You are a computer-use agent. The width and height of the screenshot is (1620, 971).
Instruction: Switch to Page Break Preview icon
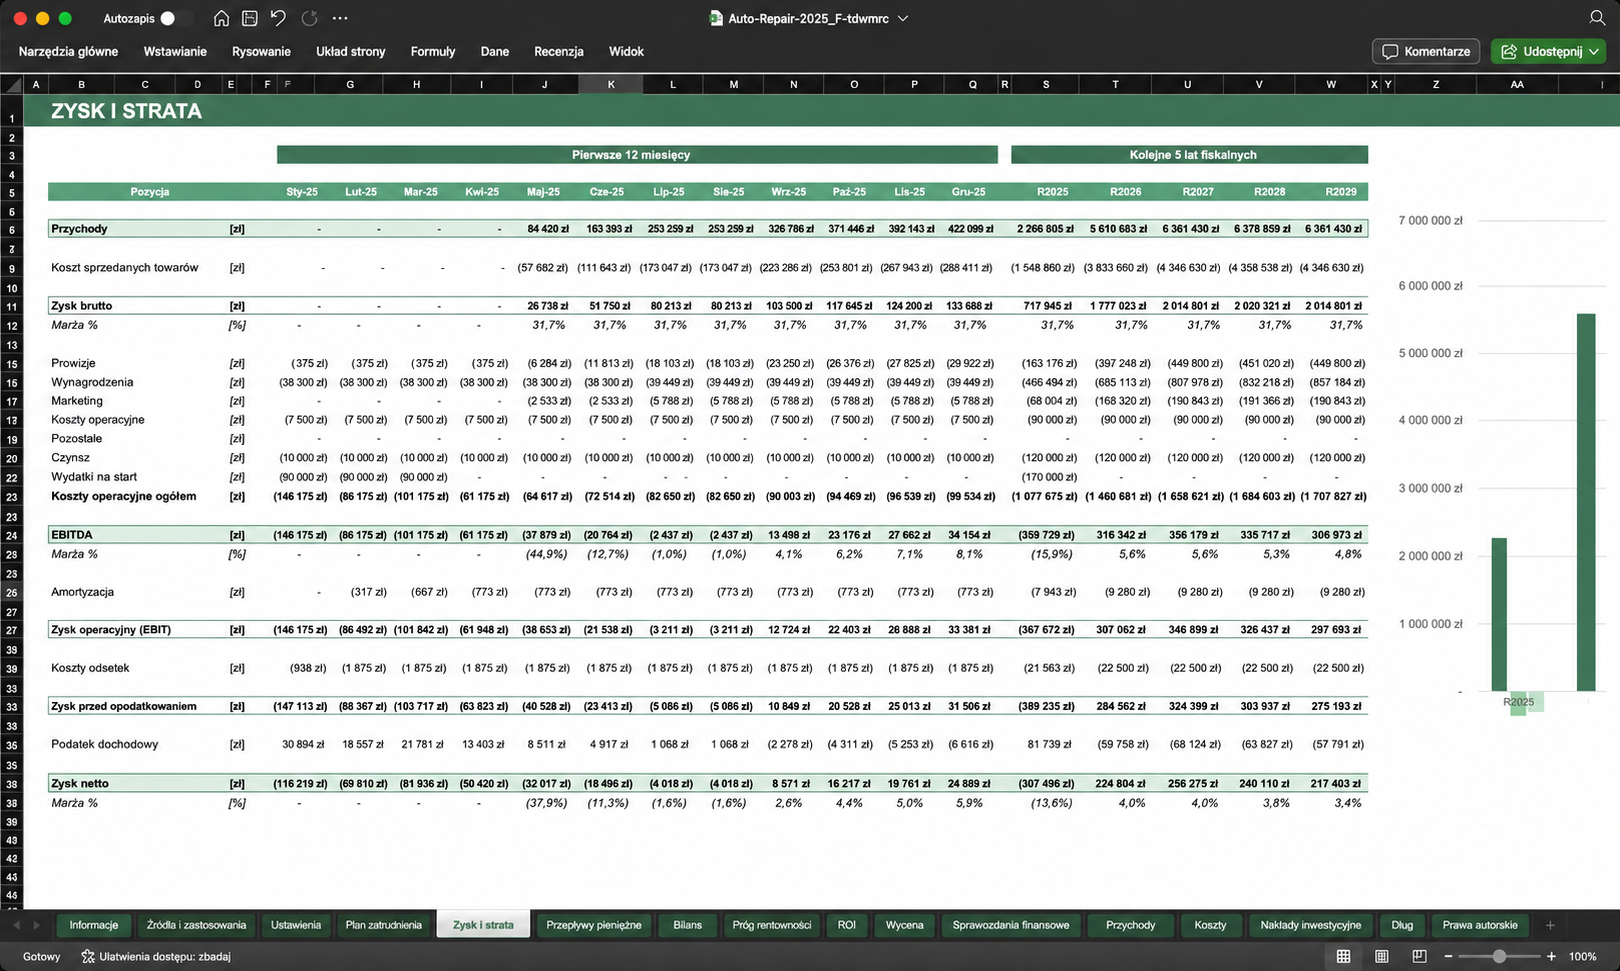pyautogui.click(x=1419, y=957)
